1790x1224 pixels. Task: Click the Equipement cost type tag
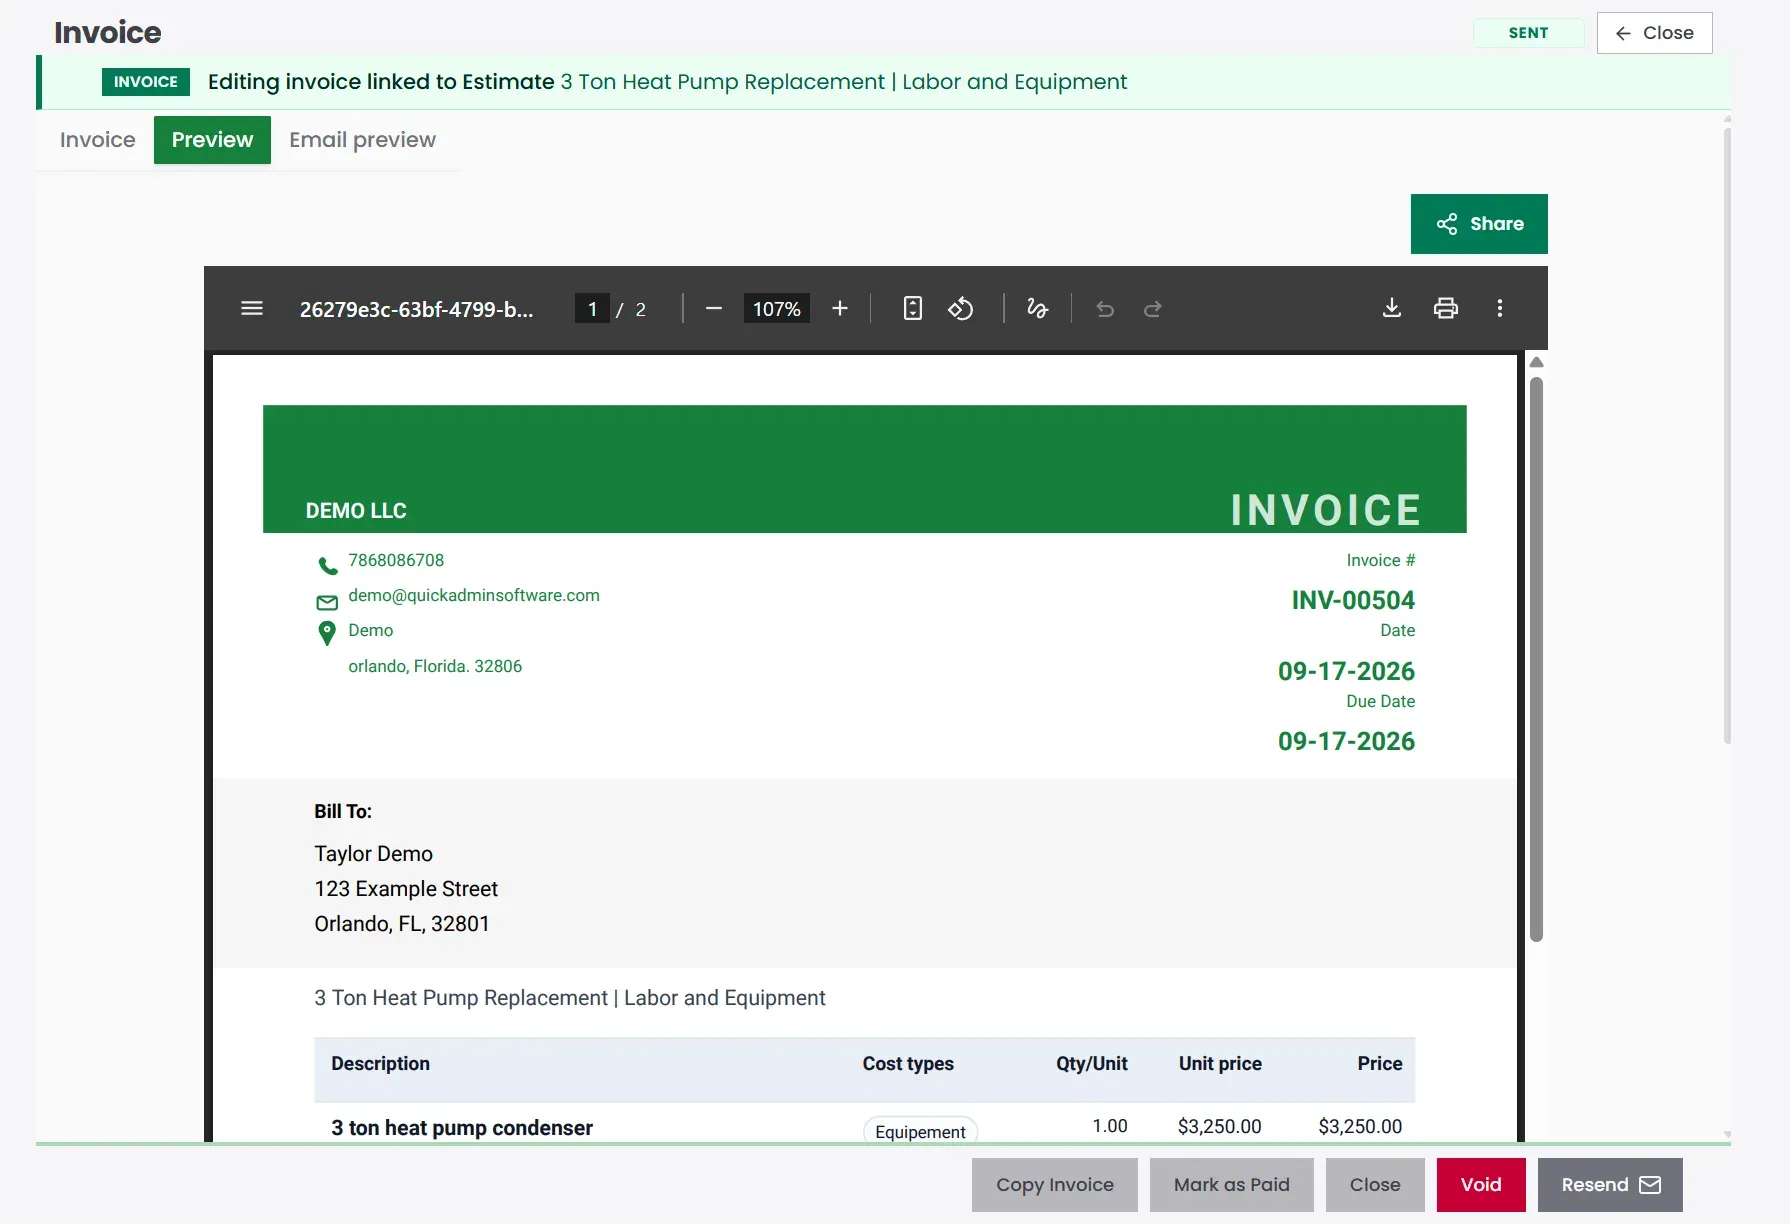[x=920, y=1131]
